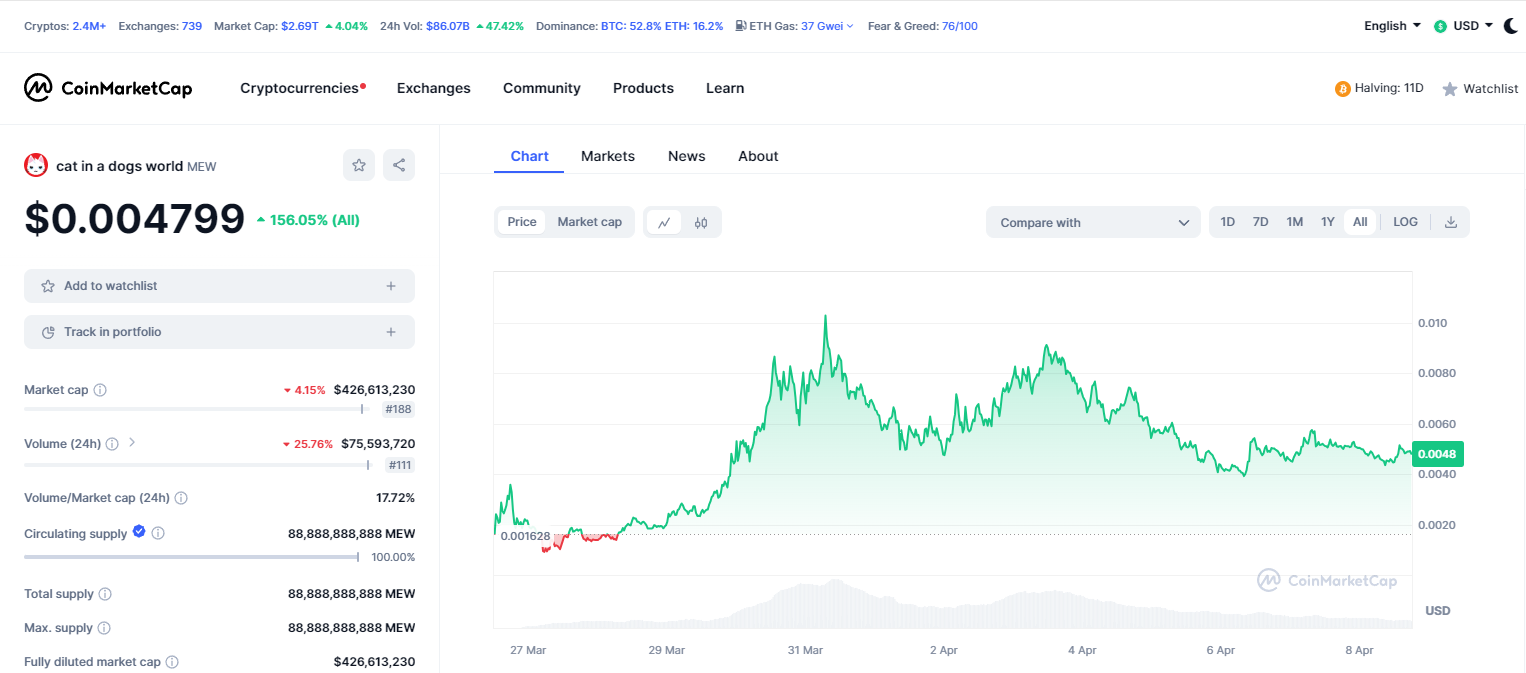Open the Compare with dropdown

[1092, 221]
